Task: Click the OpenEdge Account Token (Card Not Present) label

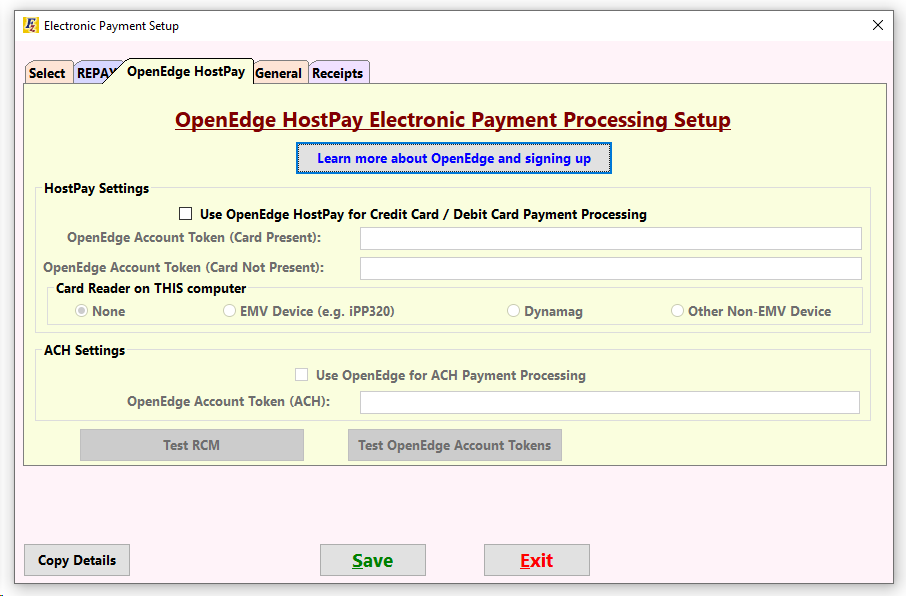Action: 184,268
